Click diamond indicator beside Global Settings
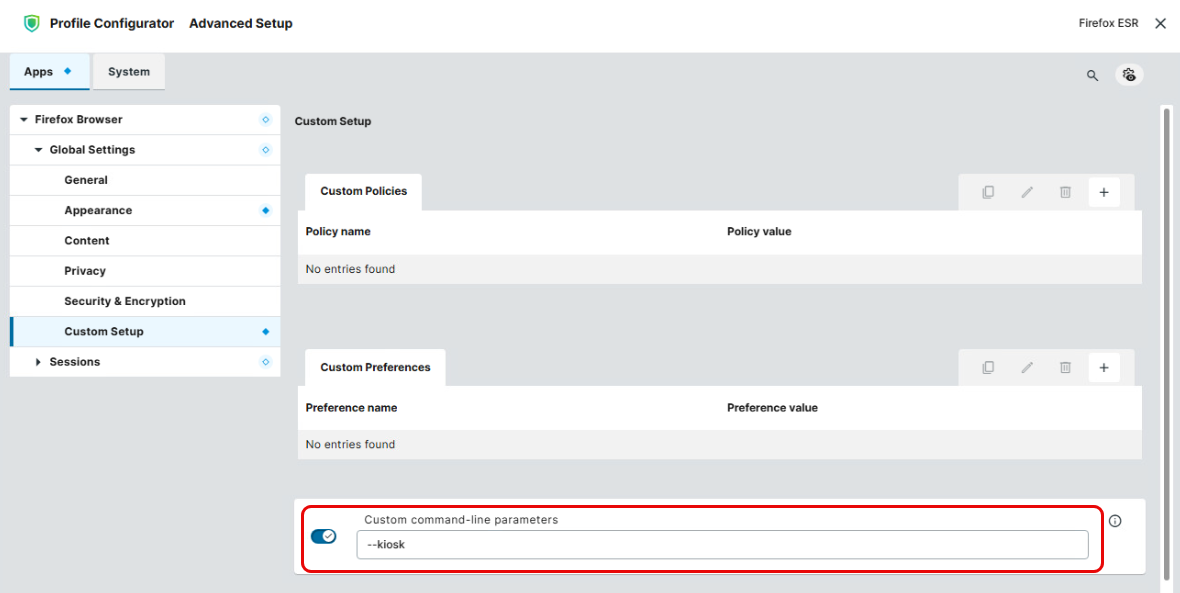 point(265,150)
